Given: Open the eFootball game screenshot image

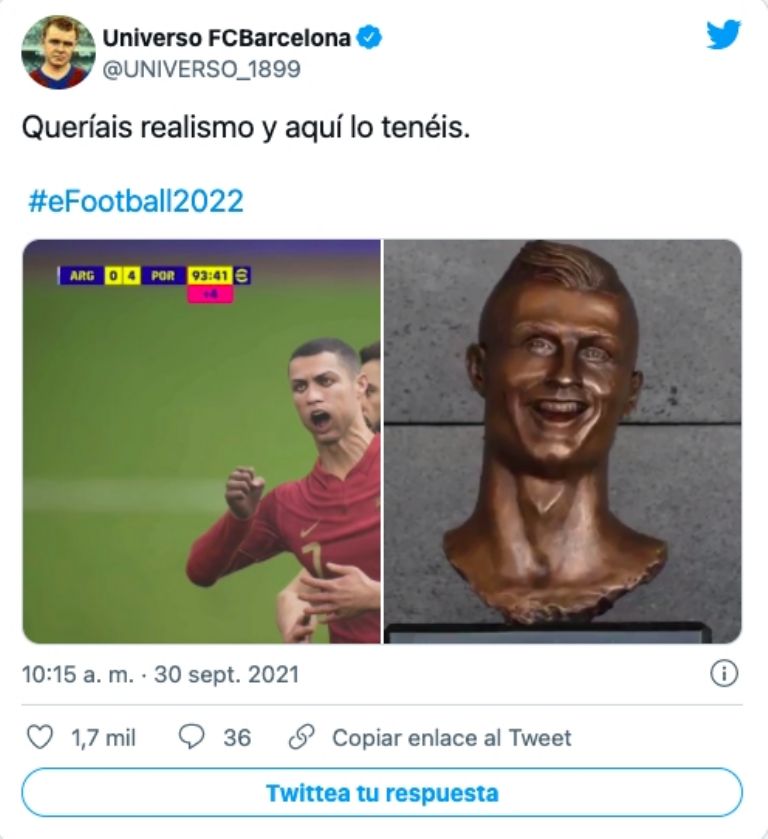Looking at the screenshot, I should (x=201, y=441).
